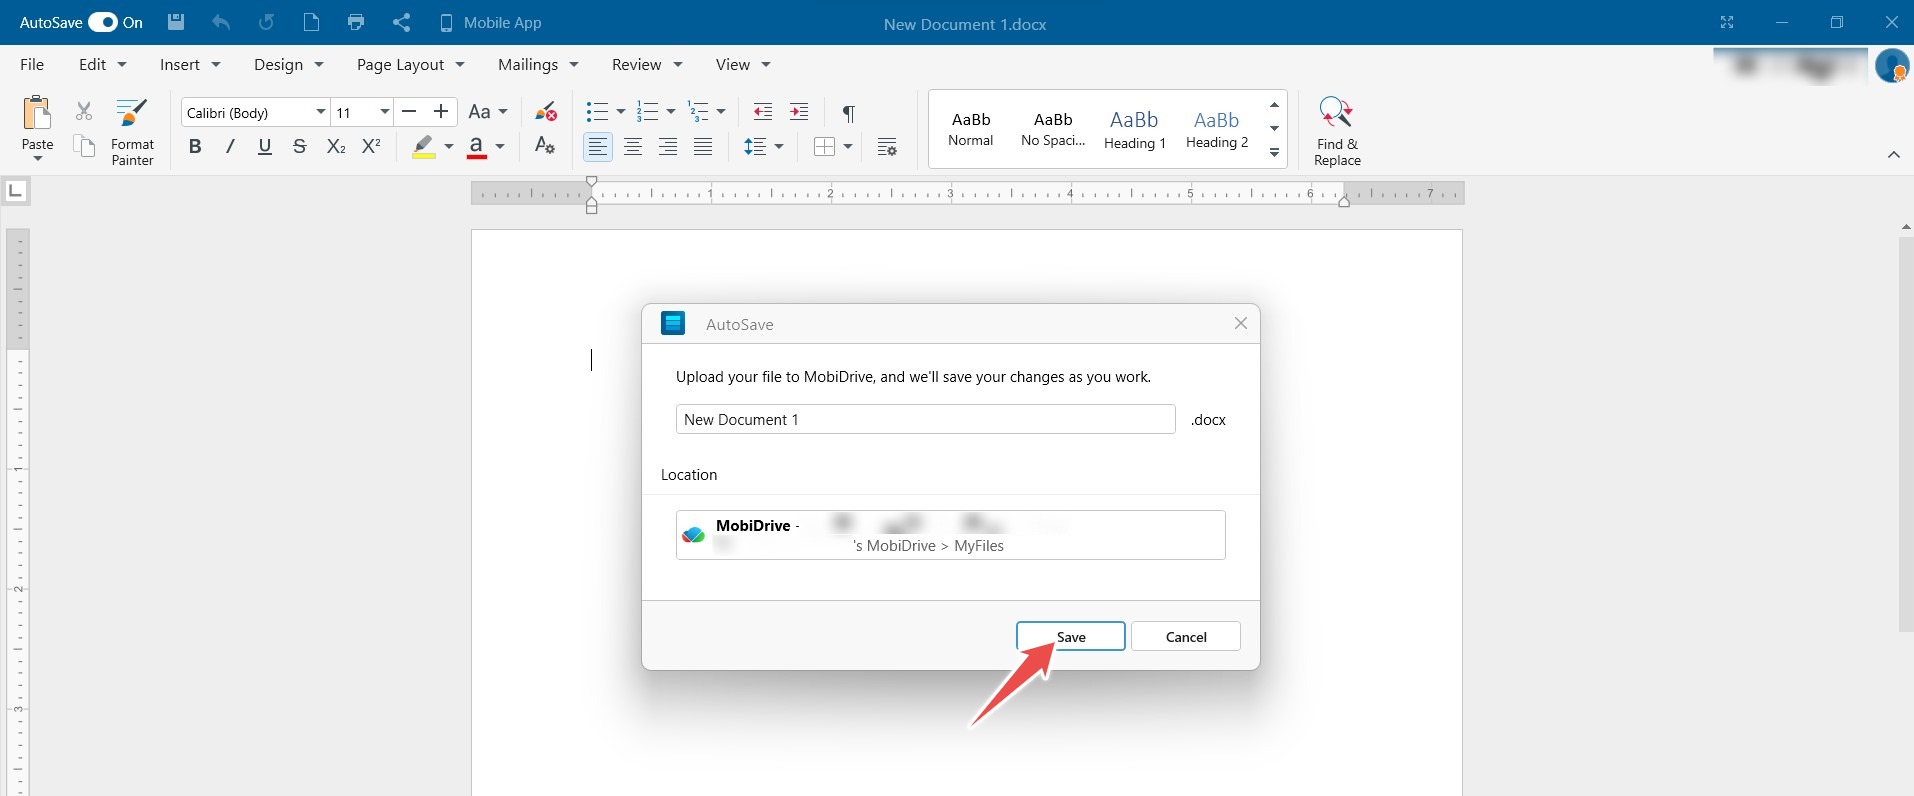Apply yellow text highlight color
The height and width of the screenshot is (796, 1914).
[x=424, y=147]
